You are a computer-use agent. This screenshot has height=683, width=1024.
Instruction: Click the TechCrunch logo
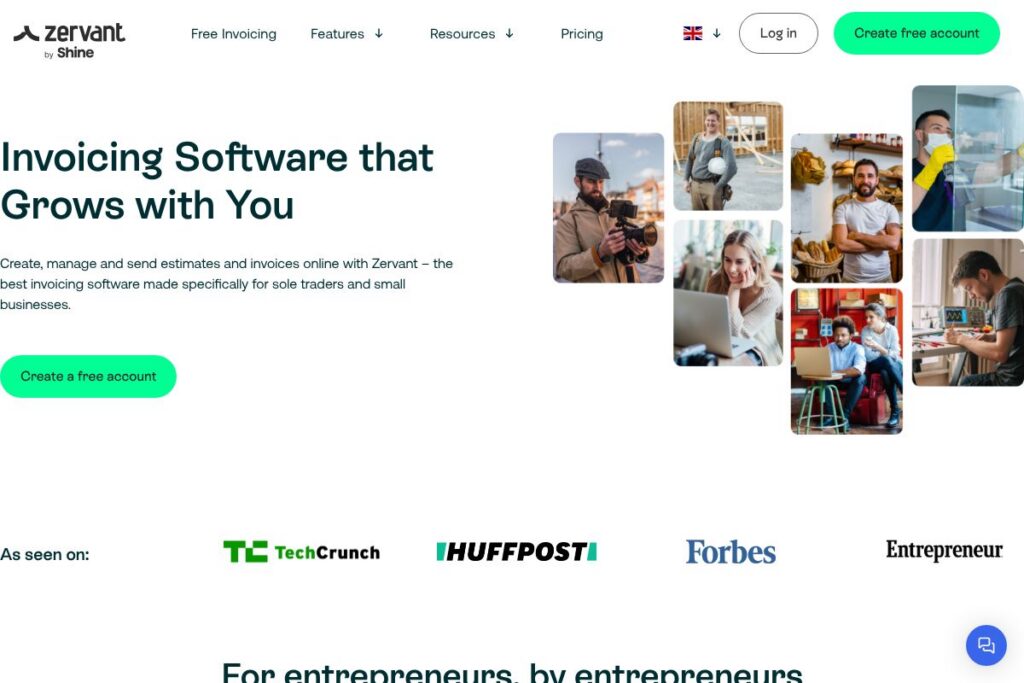[x=301, y=552]
